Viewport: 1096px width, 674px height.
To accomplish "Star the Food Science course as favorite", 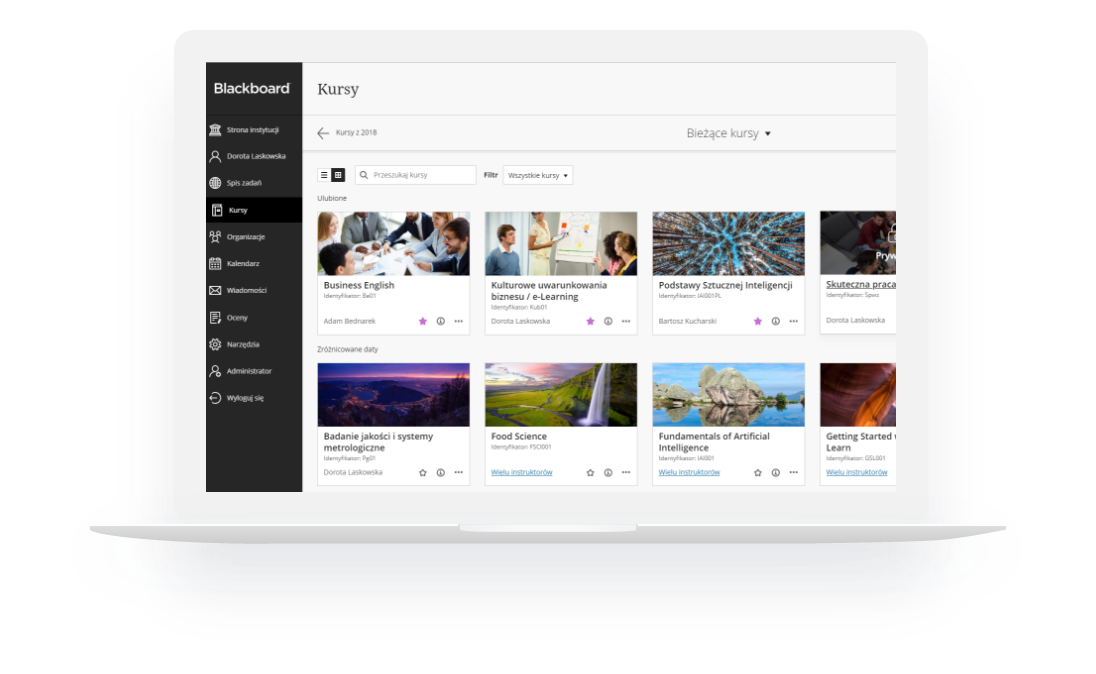I will pyautogui.click(x=590, y=472).
